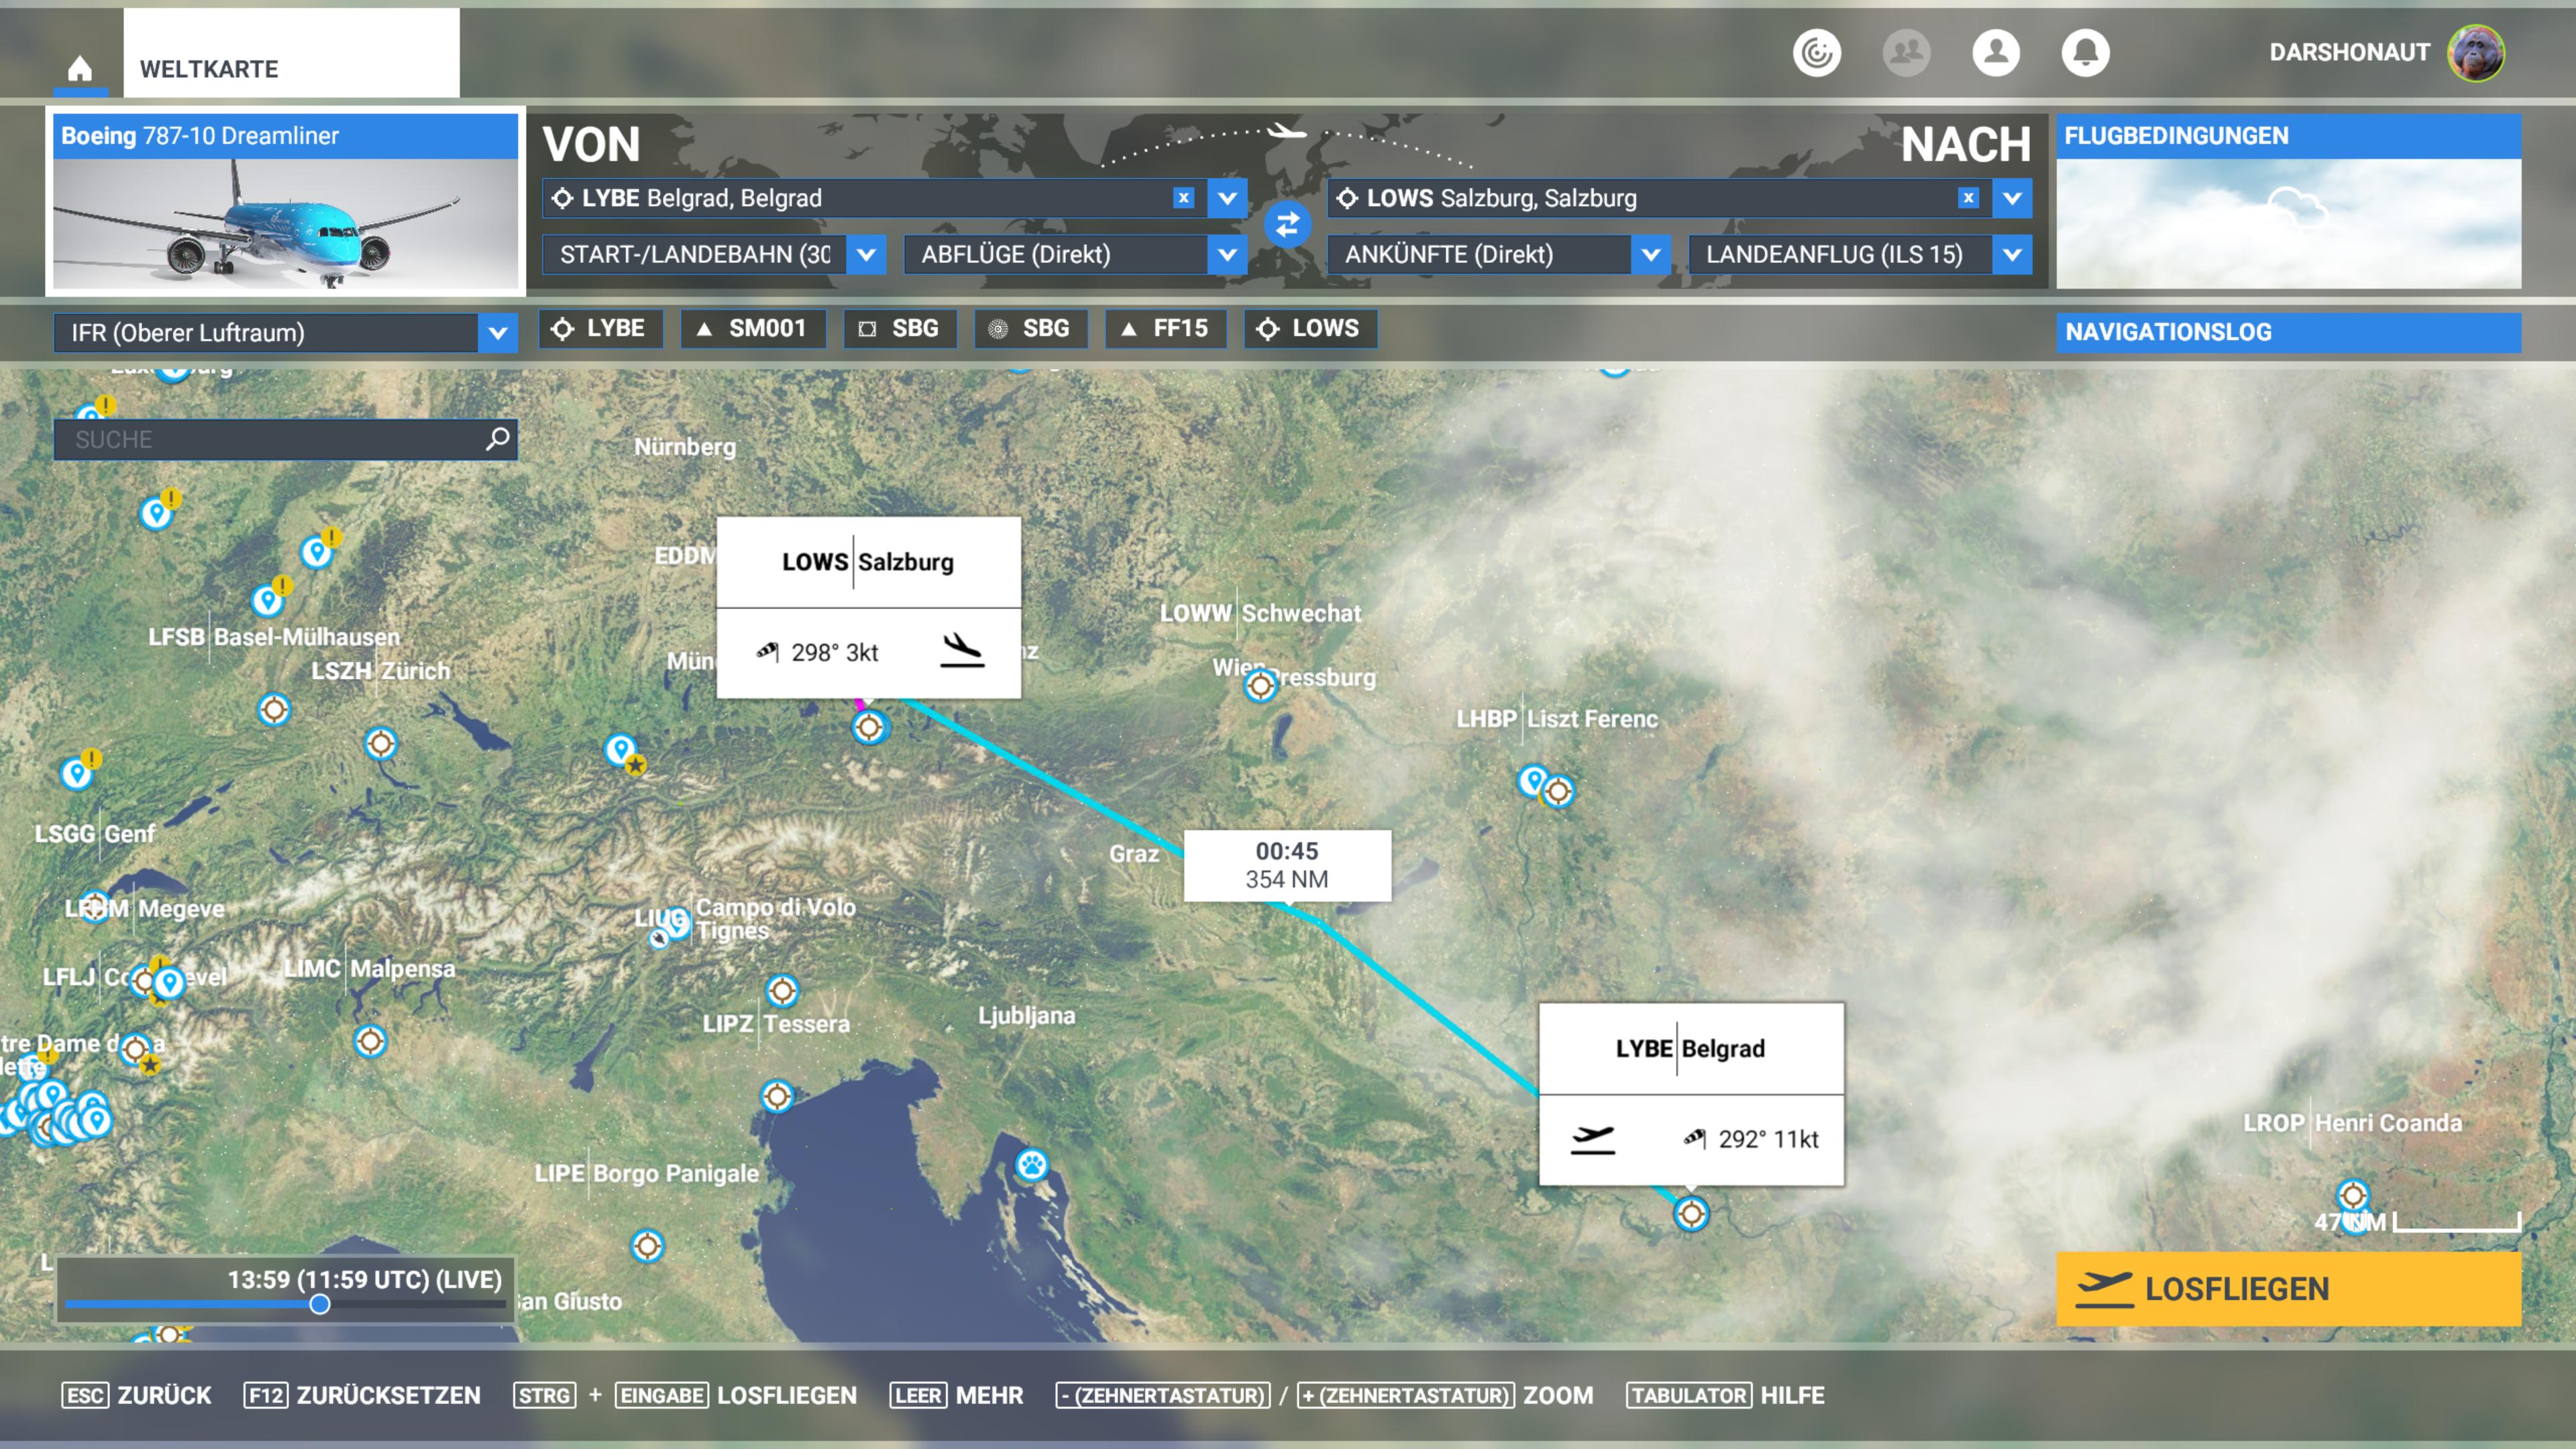Adjust the time of day slider handle
This screenshot has width=2576, height=1449.
(x=320, y=1304)
